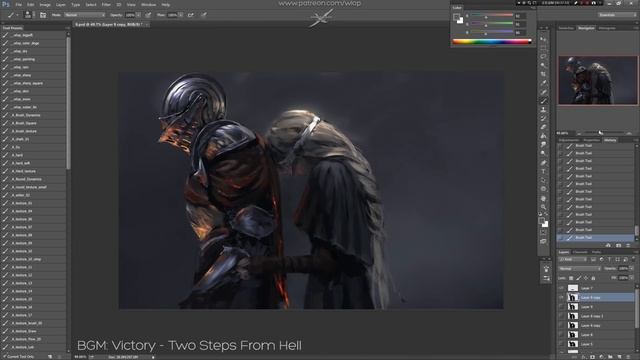Select the Clone Stamp tool
This screenshot has width=640, height=360.
coord(543,109)
